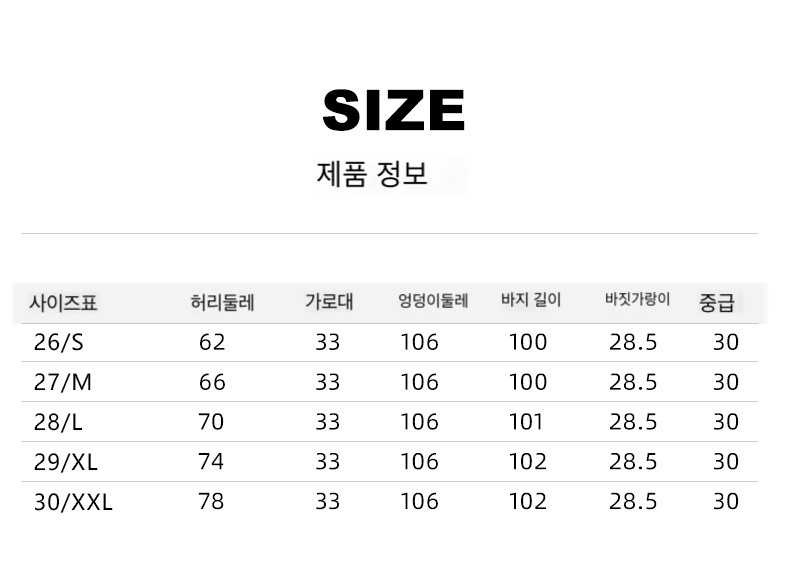
Task: Click waist value 74 for 29/XL
Action: coord(211,462)
